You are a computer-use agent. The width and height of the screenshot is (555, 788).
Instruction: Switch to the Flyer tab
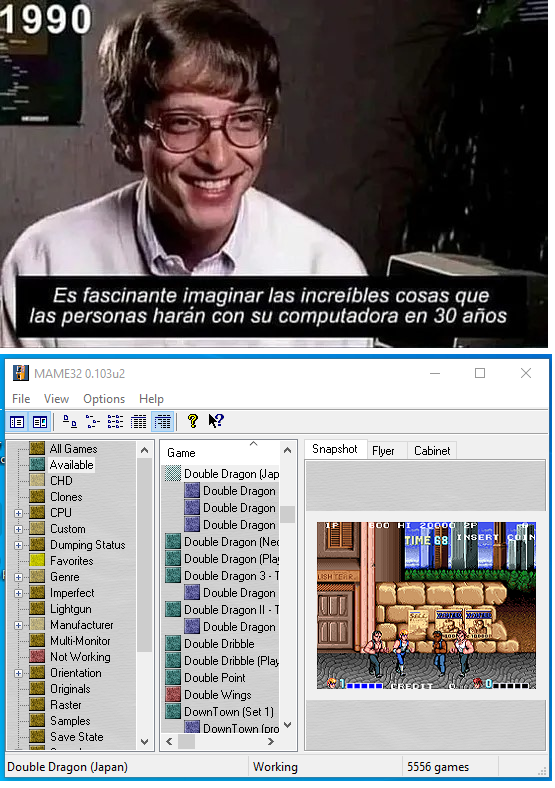click(383, 451)
